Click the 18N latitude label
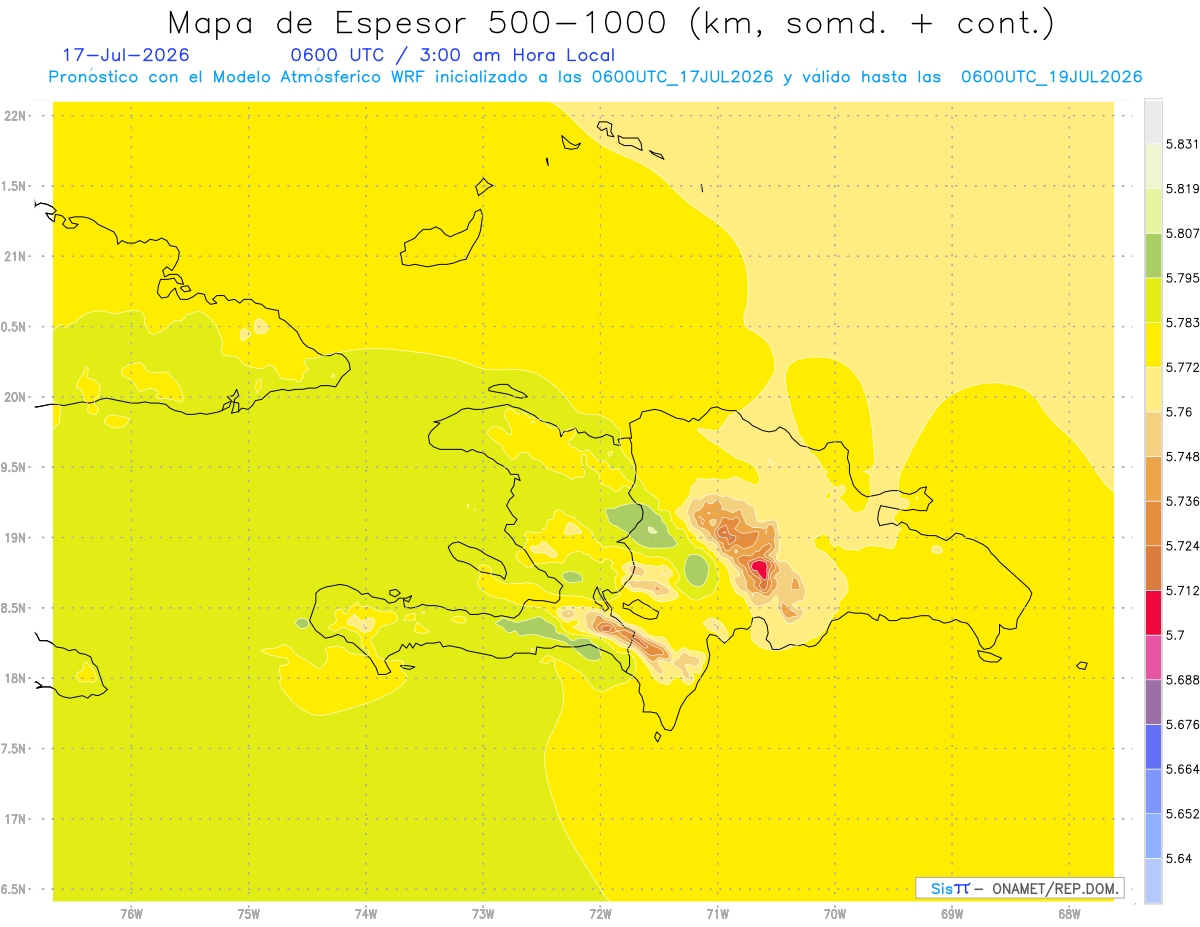This screenshot has height=927, width=1200. point(15,678)
